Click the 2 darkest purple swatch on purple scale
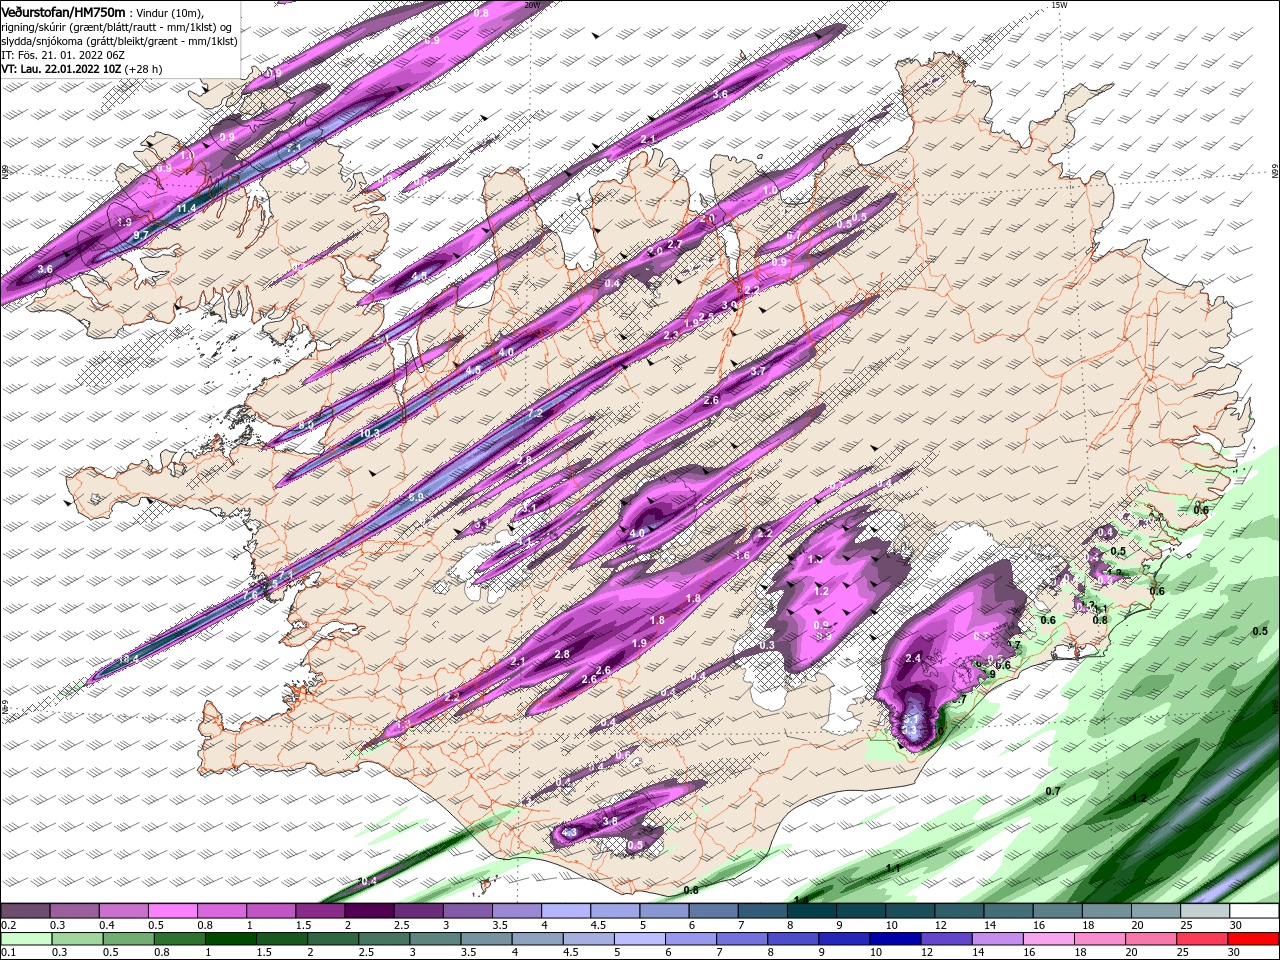This screenshot has width=1280, height=960. point(369,911)
